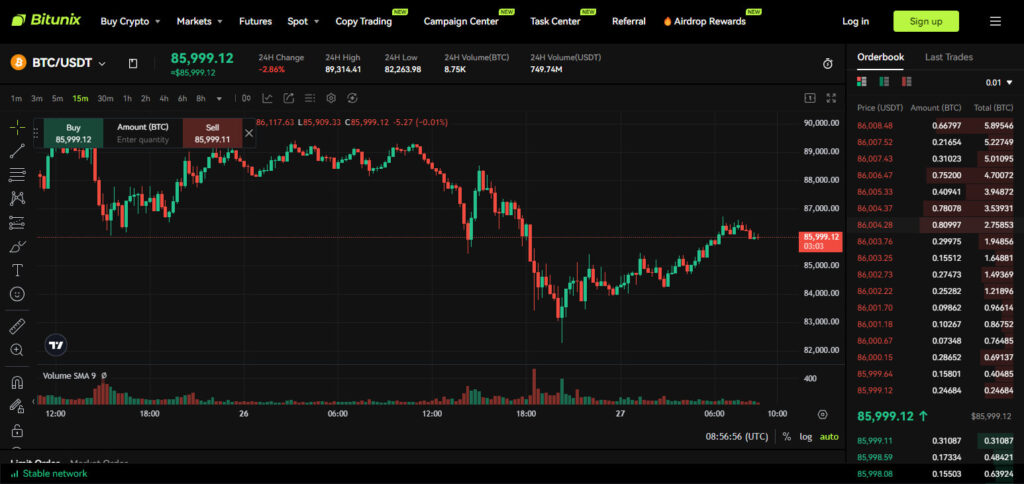Open the Buy Crypto dropdown menu
1024x484 pixels.
point(130,22)
